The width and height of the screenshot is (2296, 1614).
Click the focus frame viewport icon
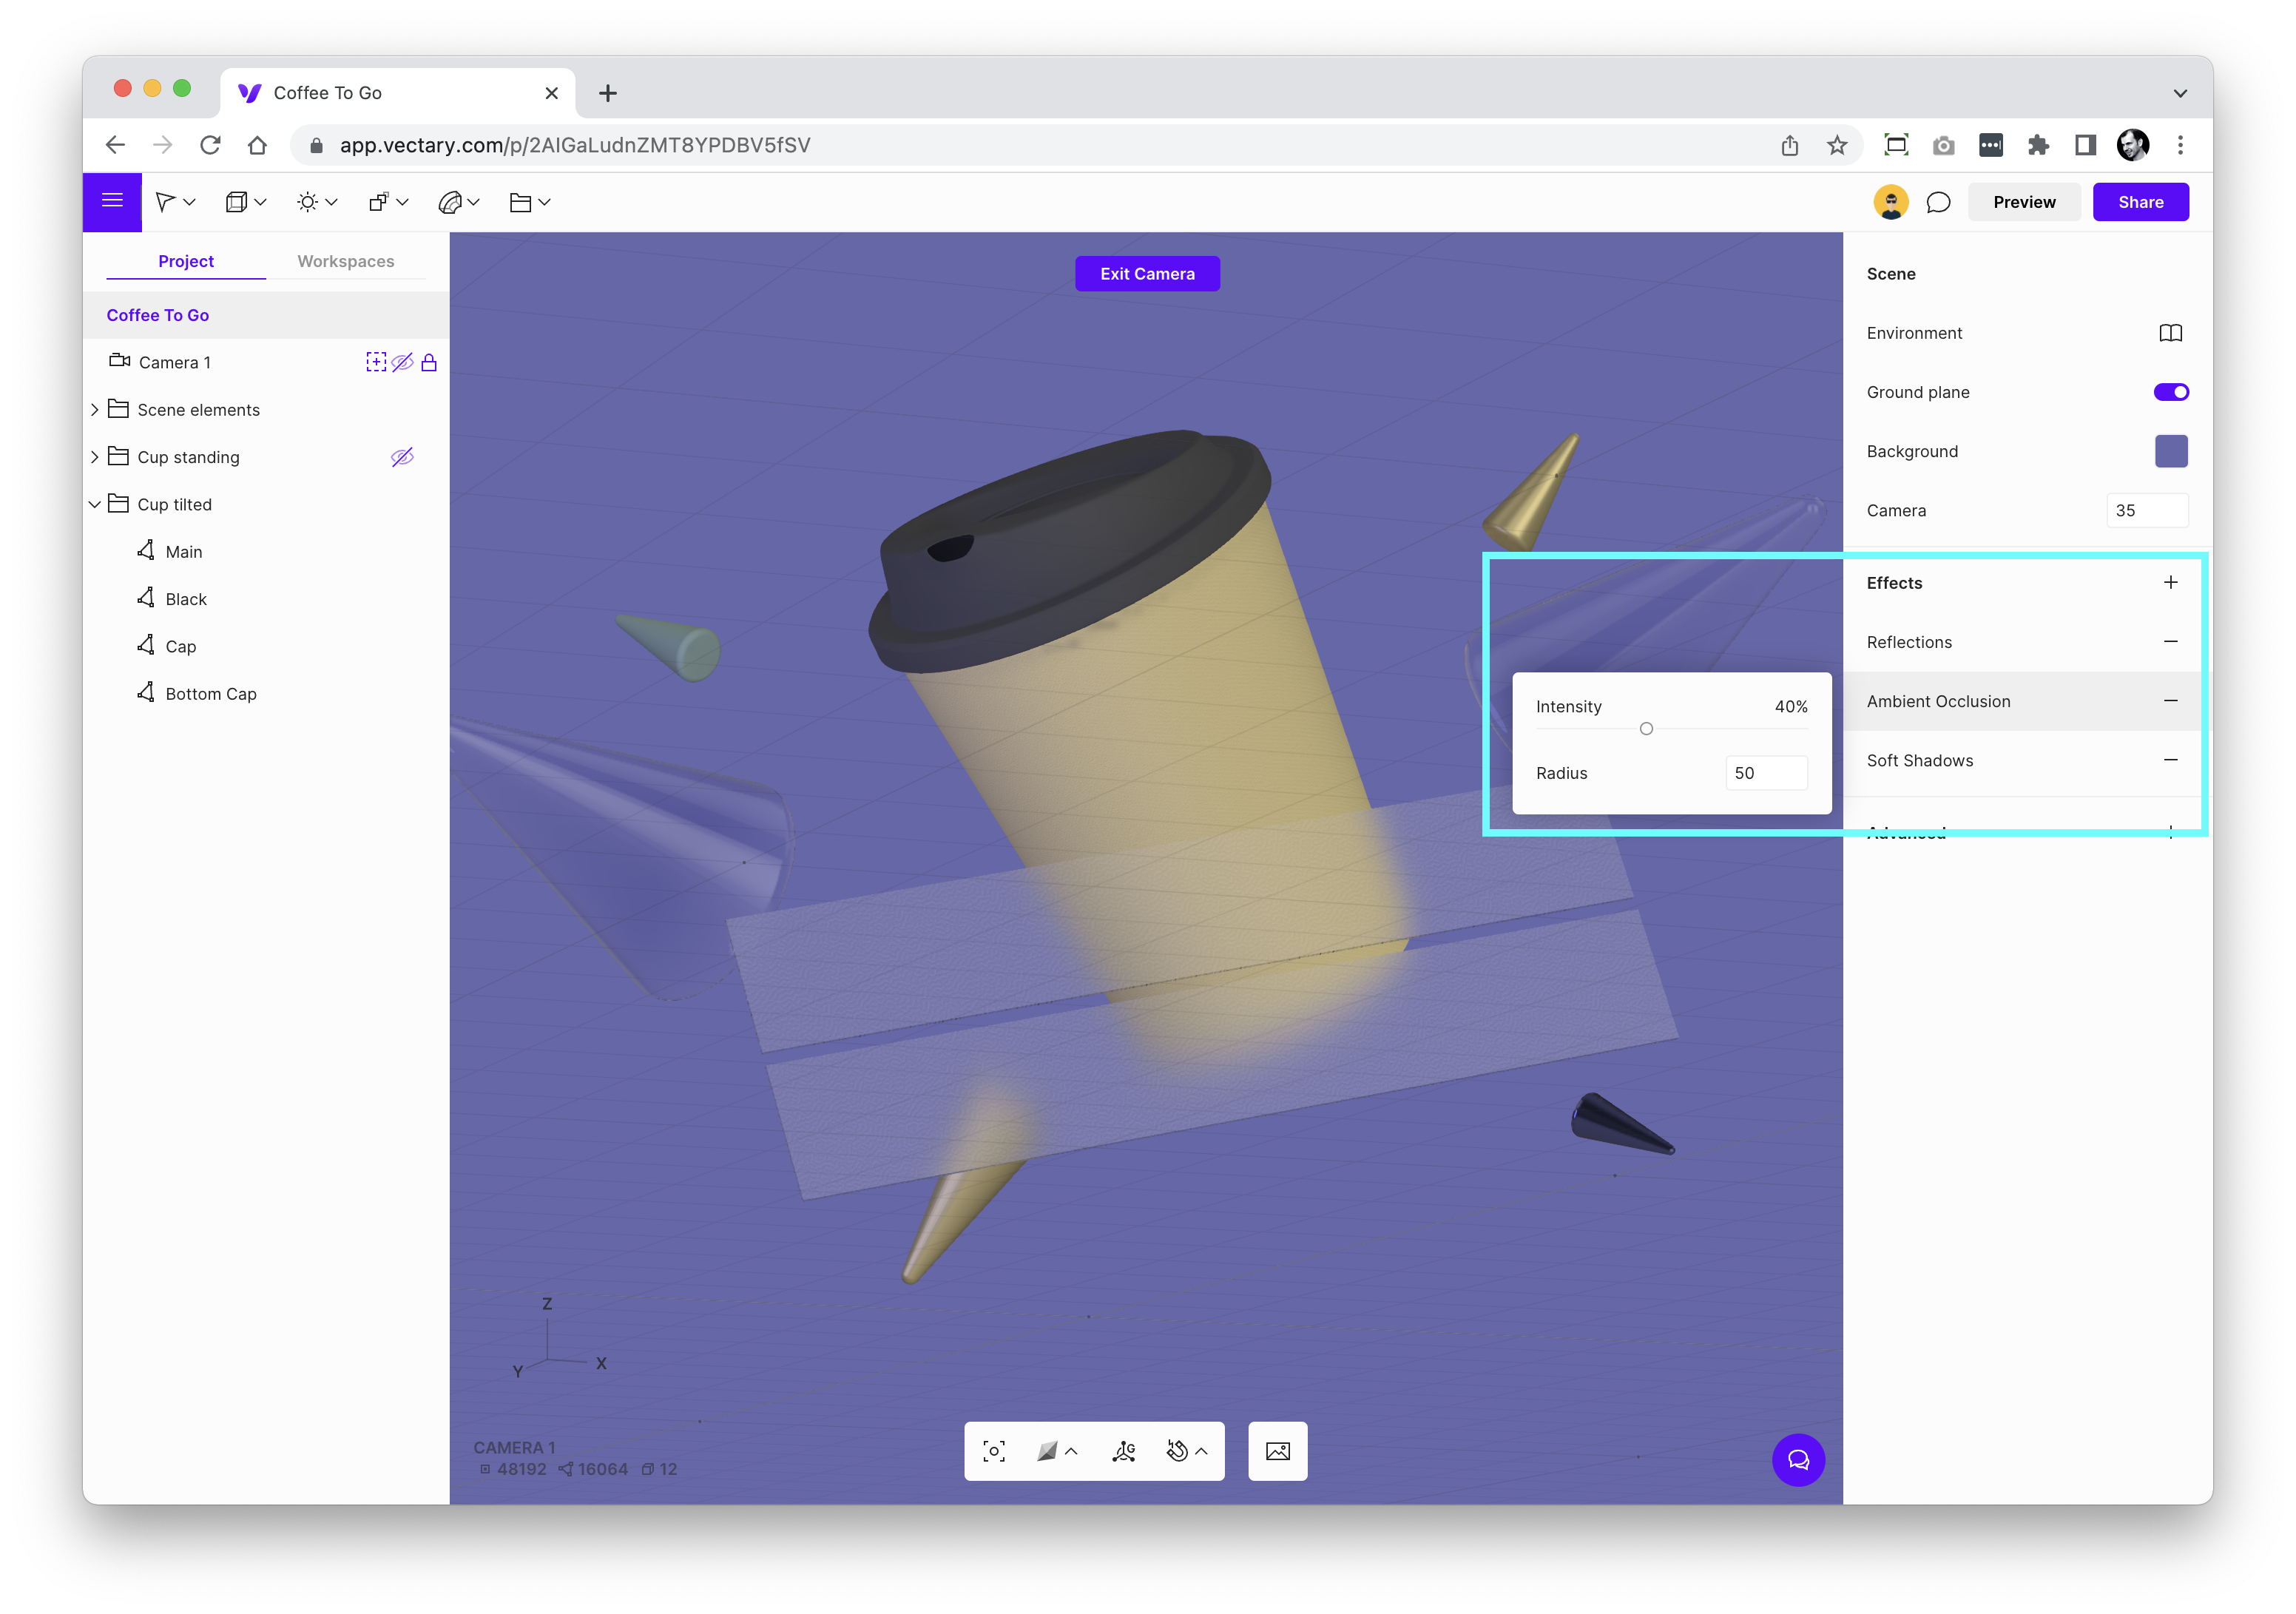pyautogui.click(x=994, y=1451)
